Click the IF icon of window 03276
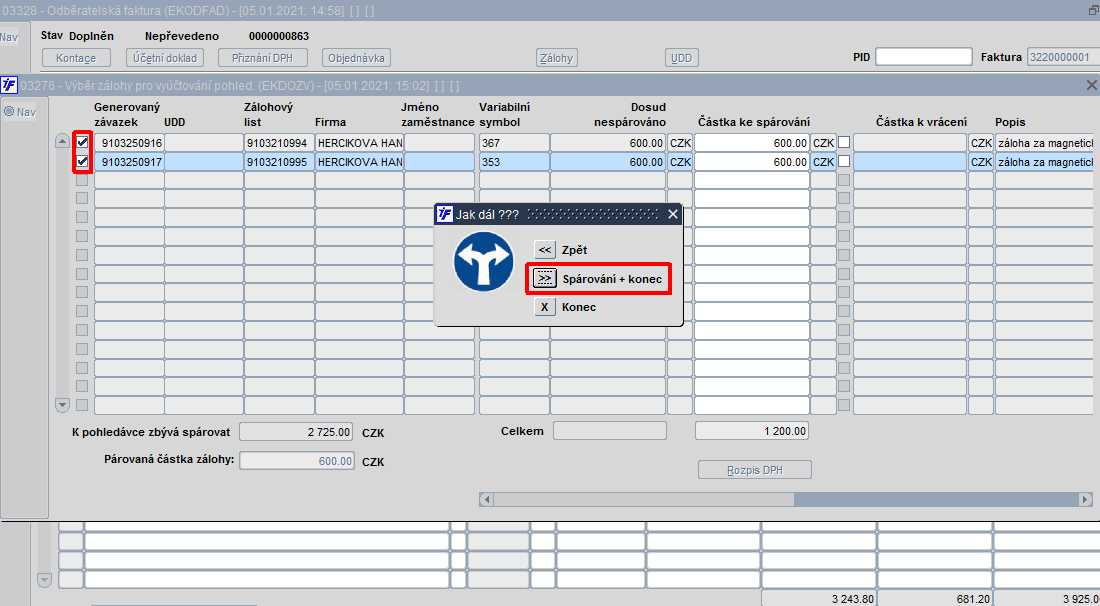1100x606 pixels. (x=9, y=85)
